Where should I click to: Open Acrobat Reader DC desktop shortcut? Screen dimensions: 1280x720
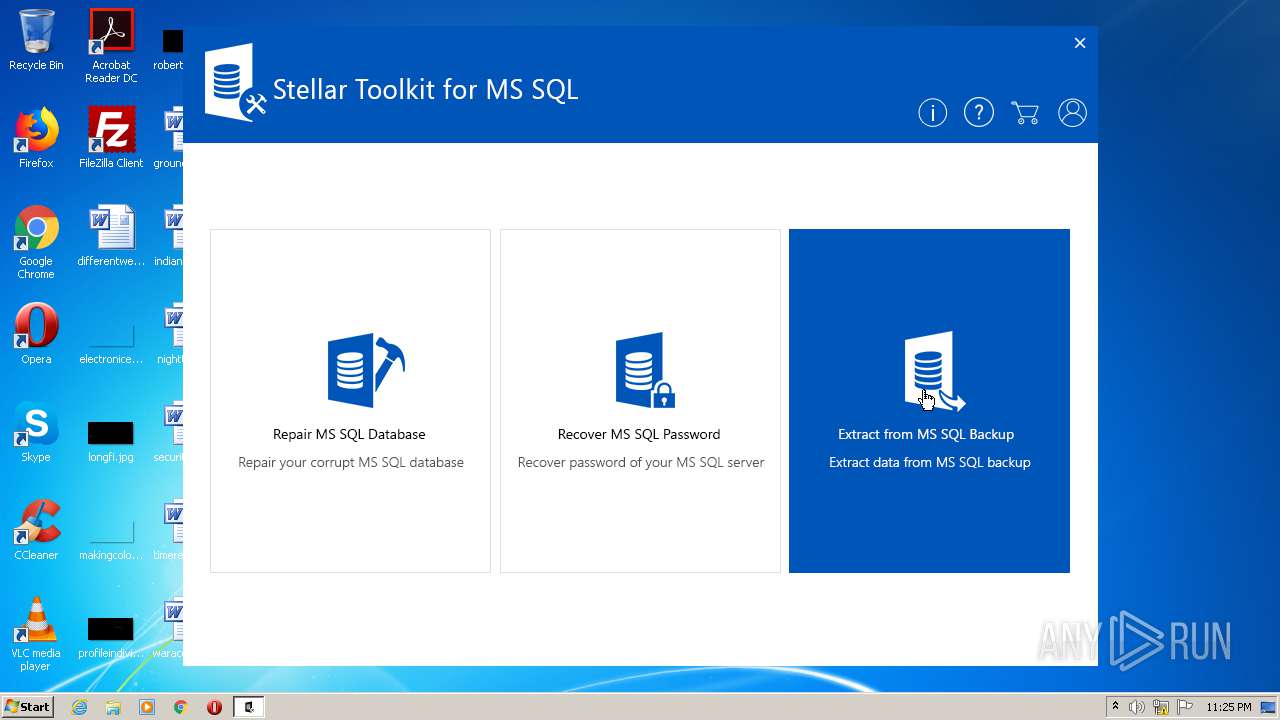pos(111,46)
